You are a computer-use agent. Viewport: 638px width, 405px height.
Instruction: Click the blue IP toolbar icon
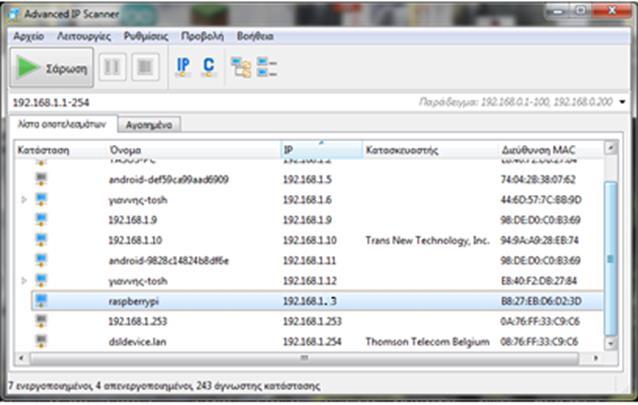(183, 67)
